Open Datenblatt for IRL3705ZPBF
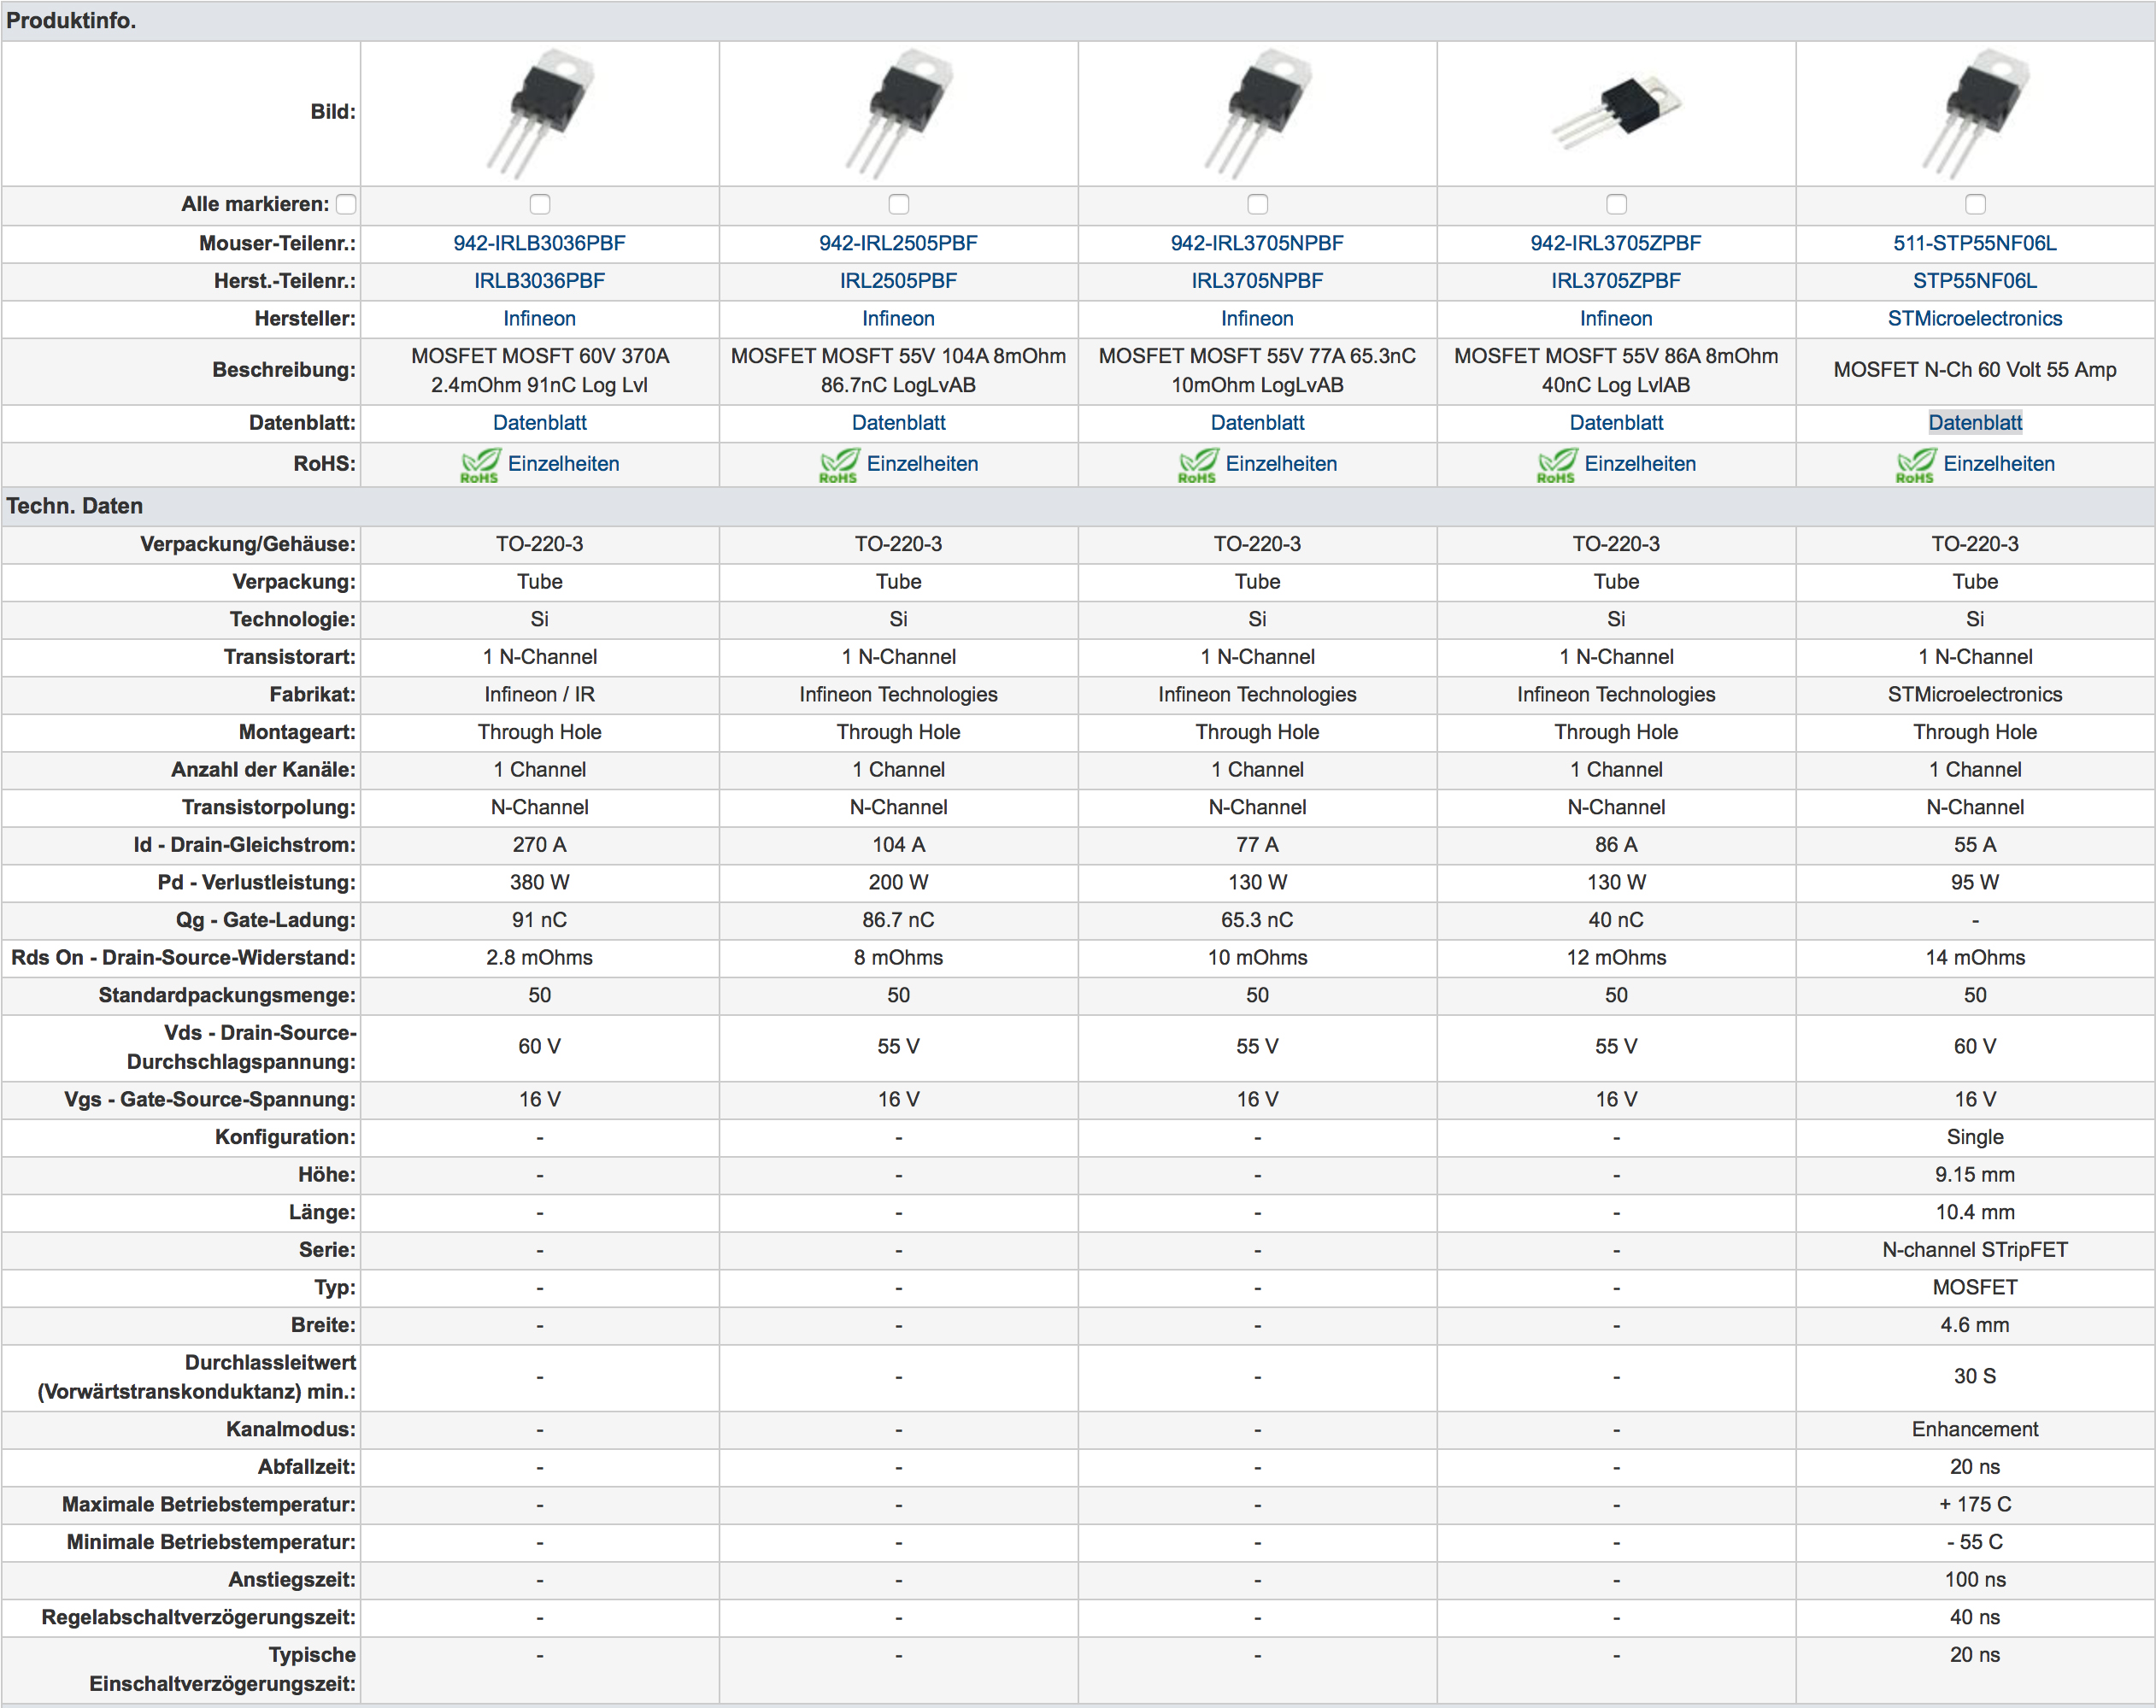Image resolution: width=2156 pixels, height=1708 pixels. (1617, 423)
